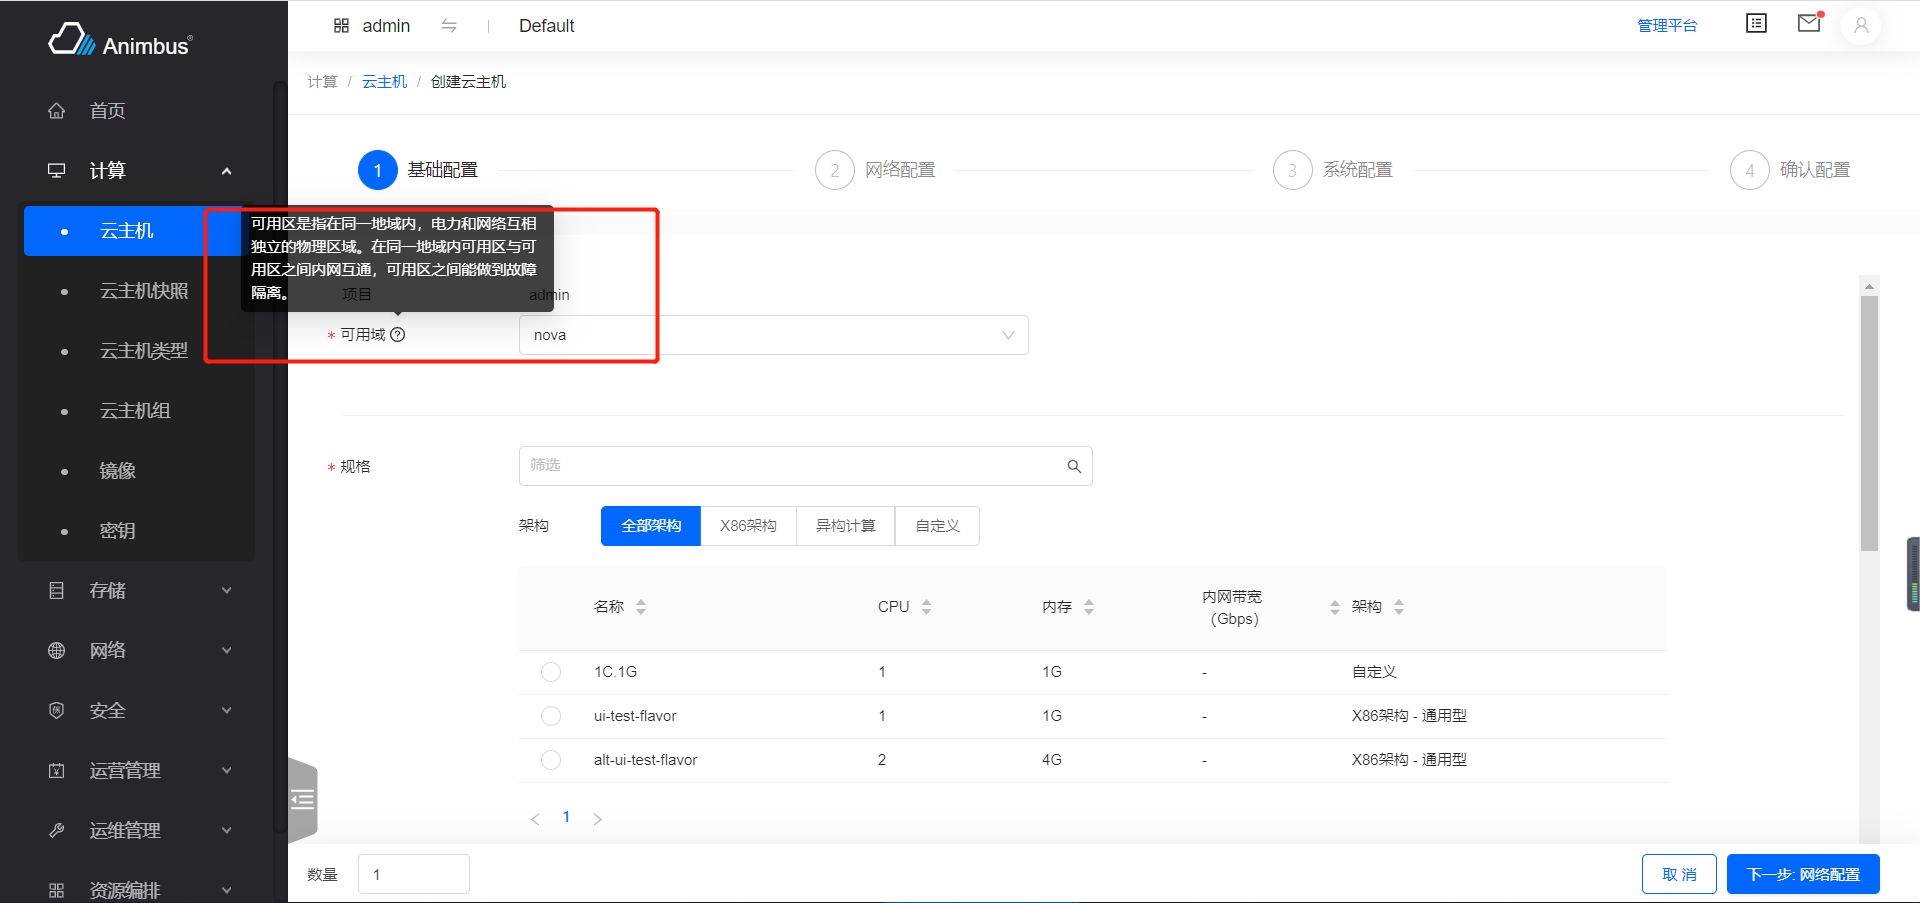Click the swap project arrows icon
This screenshot has width=1920, height=903.
point(449,26)
